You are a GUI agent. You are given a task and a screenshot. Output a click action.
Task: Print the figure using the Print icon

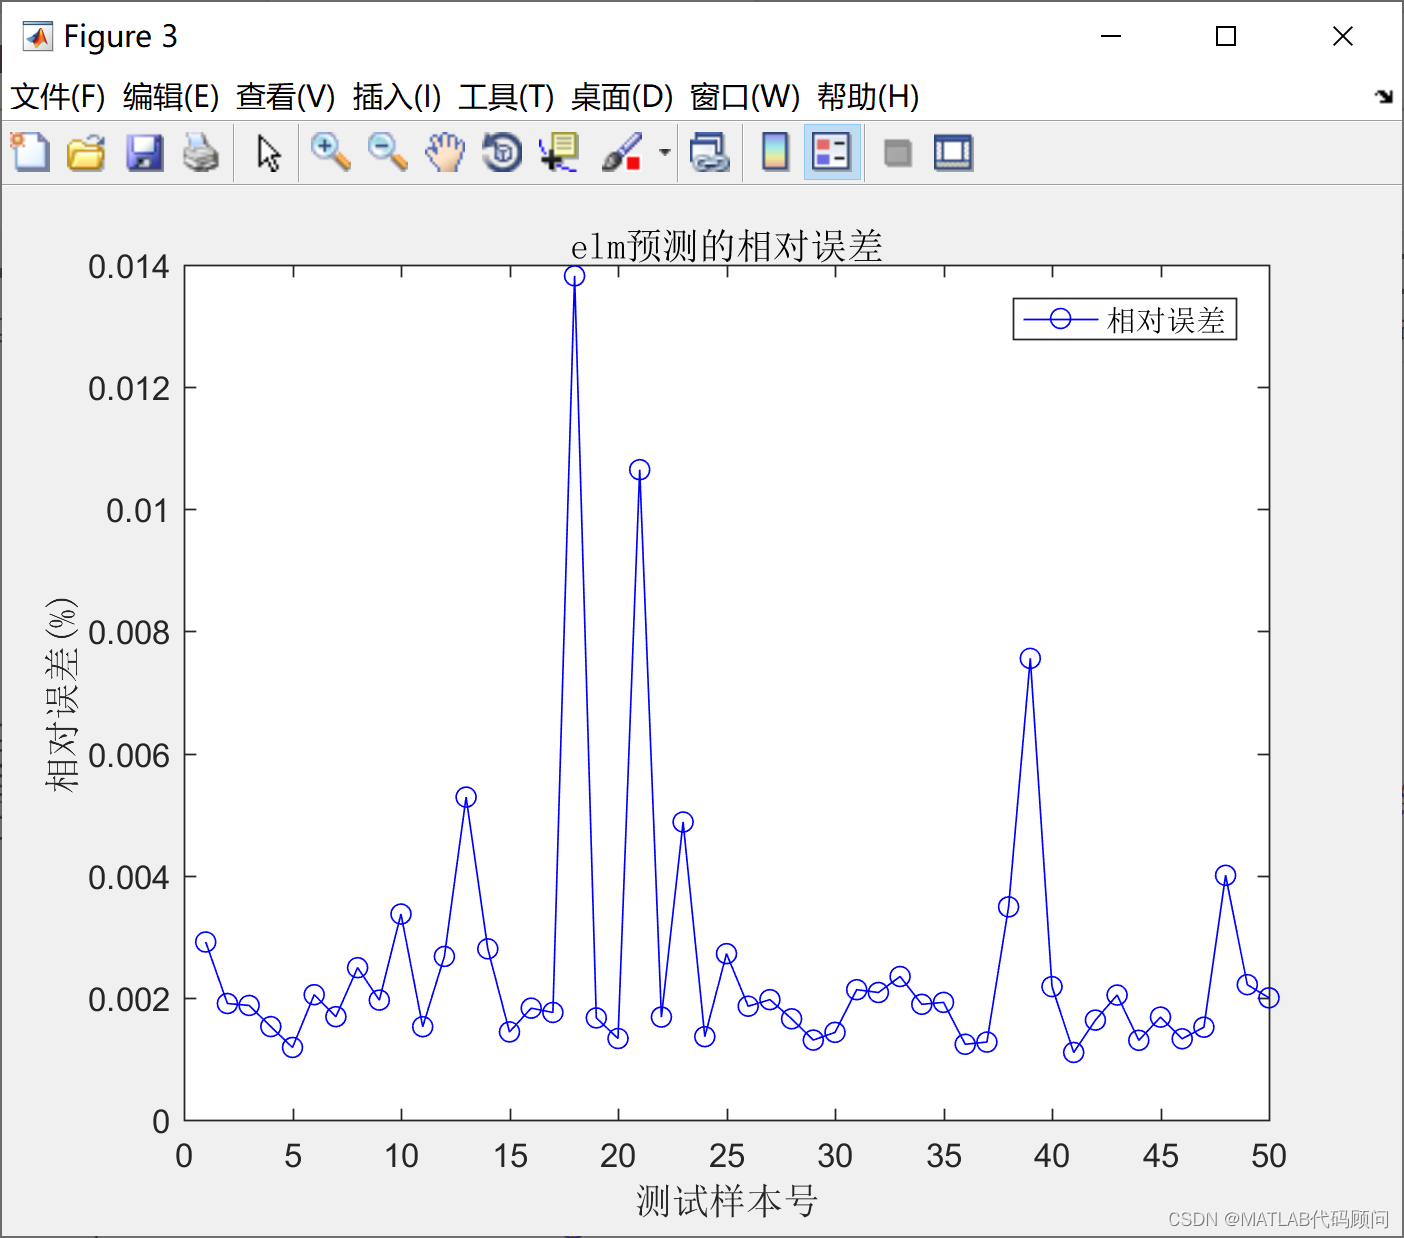[x=202, y=152]
